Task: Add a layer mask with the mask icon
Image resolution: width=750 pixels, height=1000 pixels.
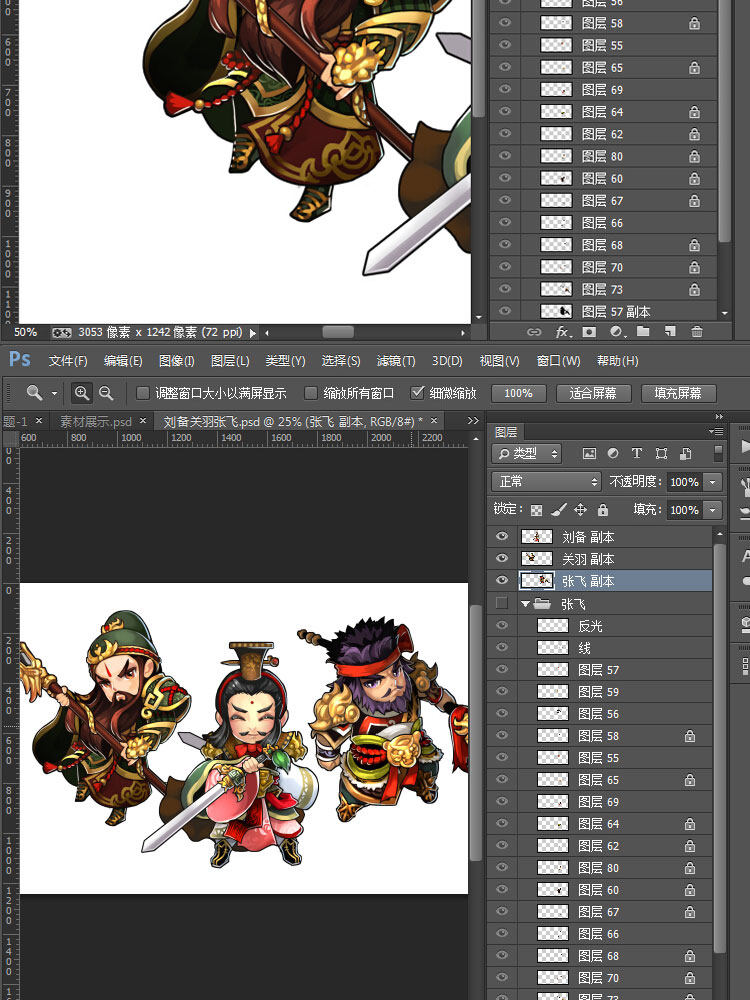Action: (x=589, y=332)
